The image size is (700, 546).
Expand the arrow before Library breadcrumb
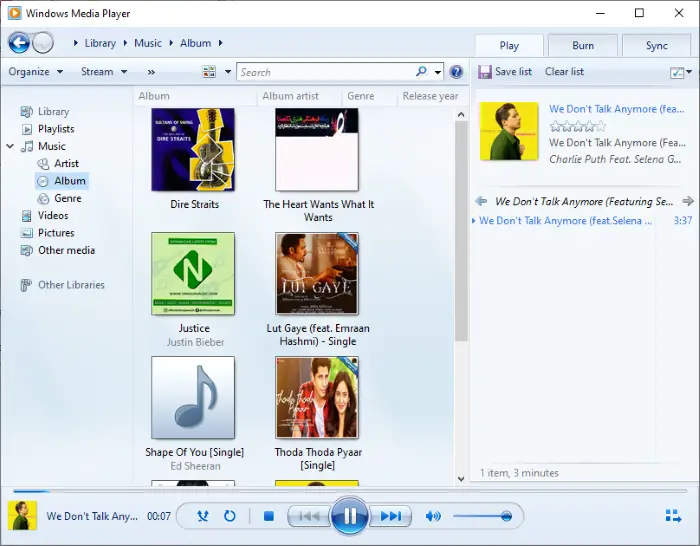click(75, 43)
